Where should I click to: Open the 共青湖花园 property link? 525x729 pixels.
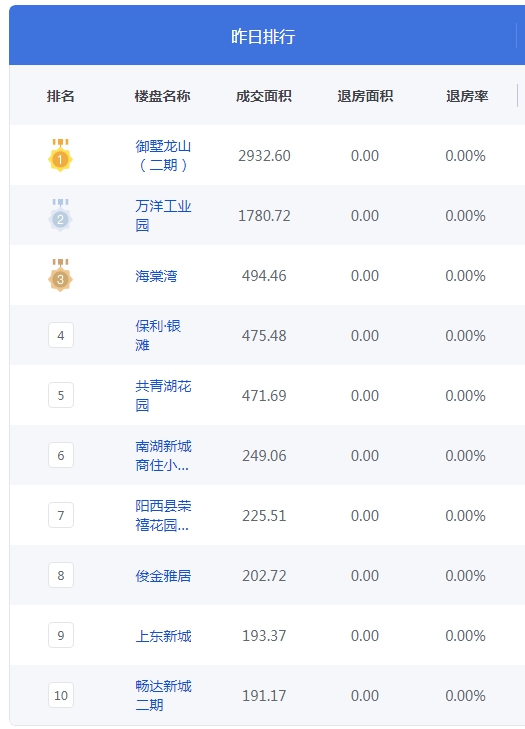click(x=163, y=395)
